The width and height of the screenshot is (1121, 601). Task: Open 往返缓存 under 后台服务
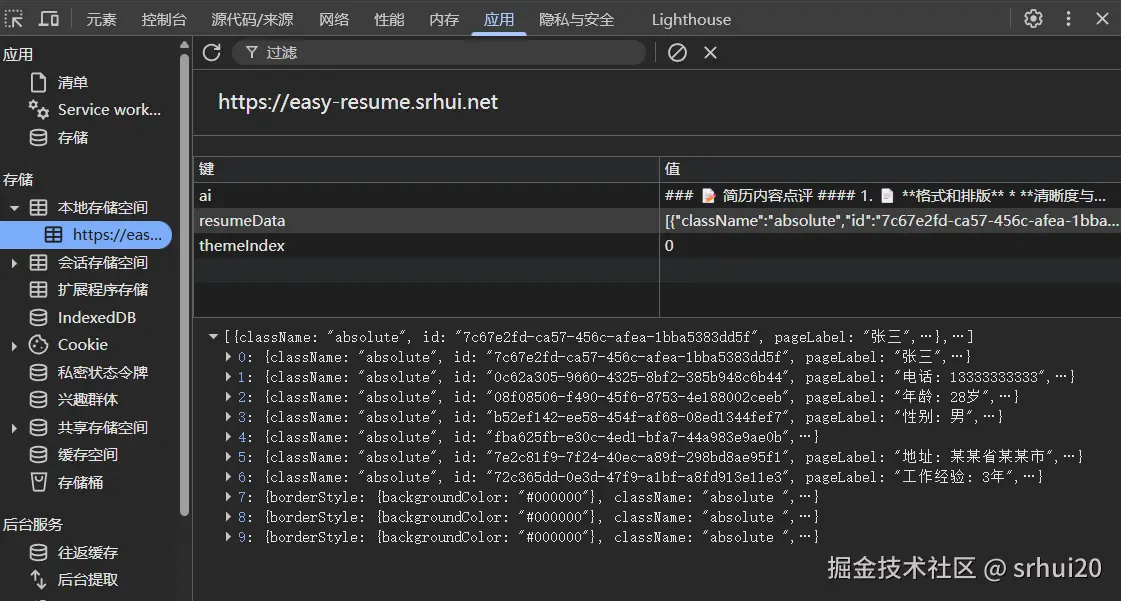tap(87, 552)
